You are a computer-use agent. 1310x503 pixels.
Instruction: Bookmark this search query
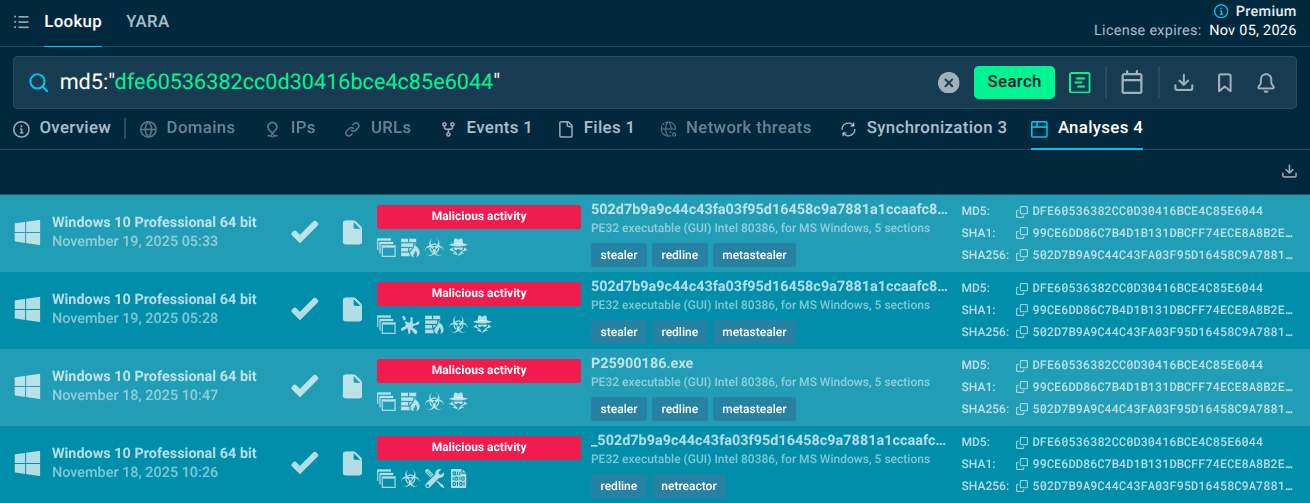tap(1225, 83)
